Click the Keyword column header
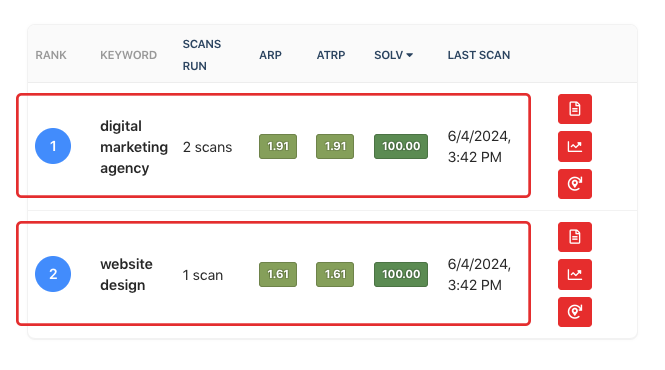The height and width of the screenshot is (370, 665). tap(129, 55)
